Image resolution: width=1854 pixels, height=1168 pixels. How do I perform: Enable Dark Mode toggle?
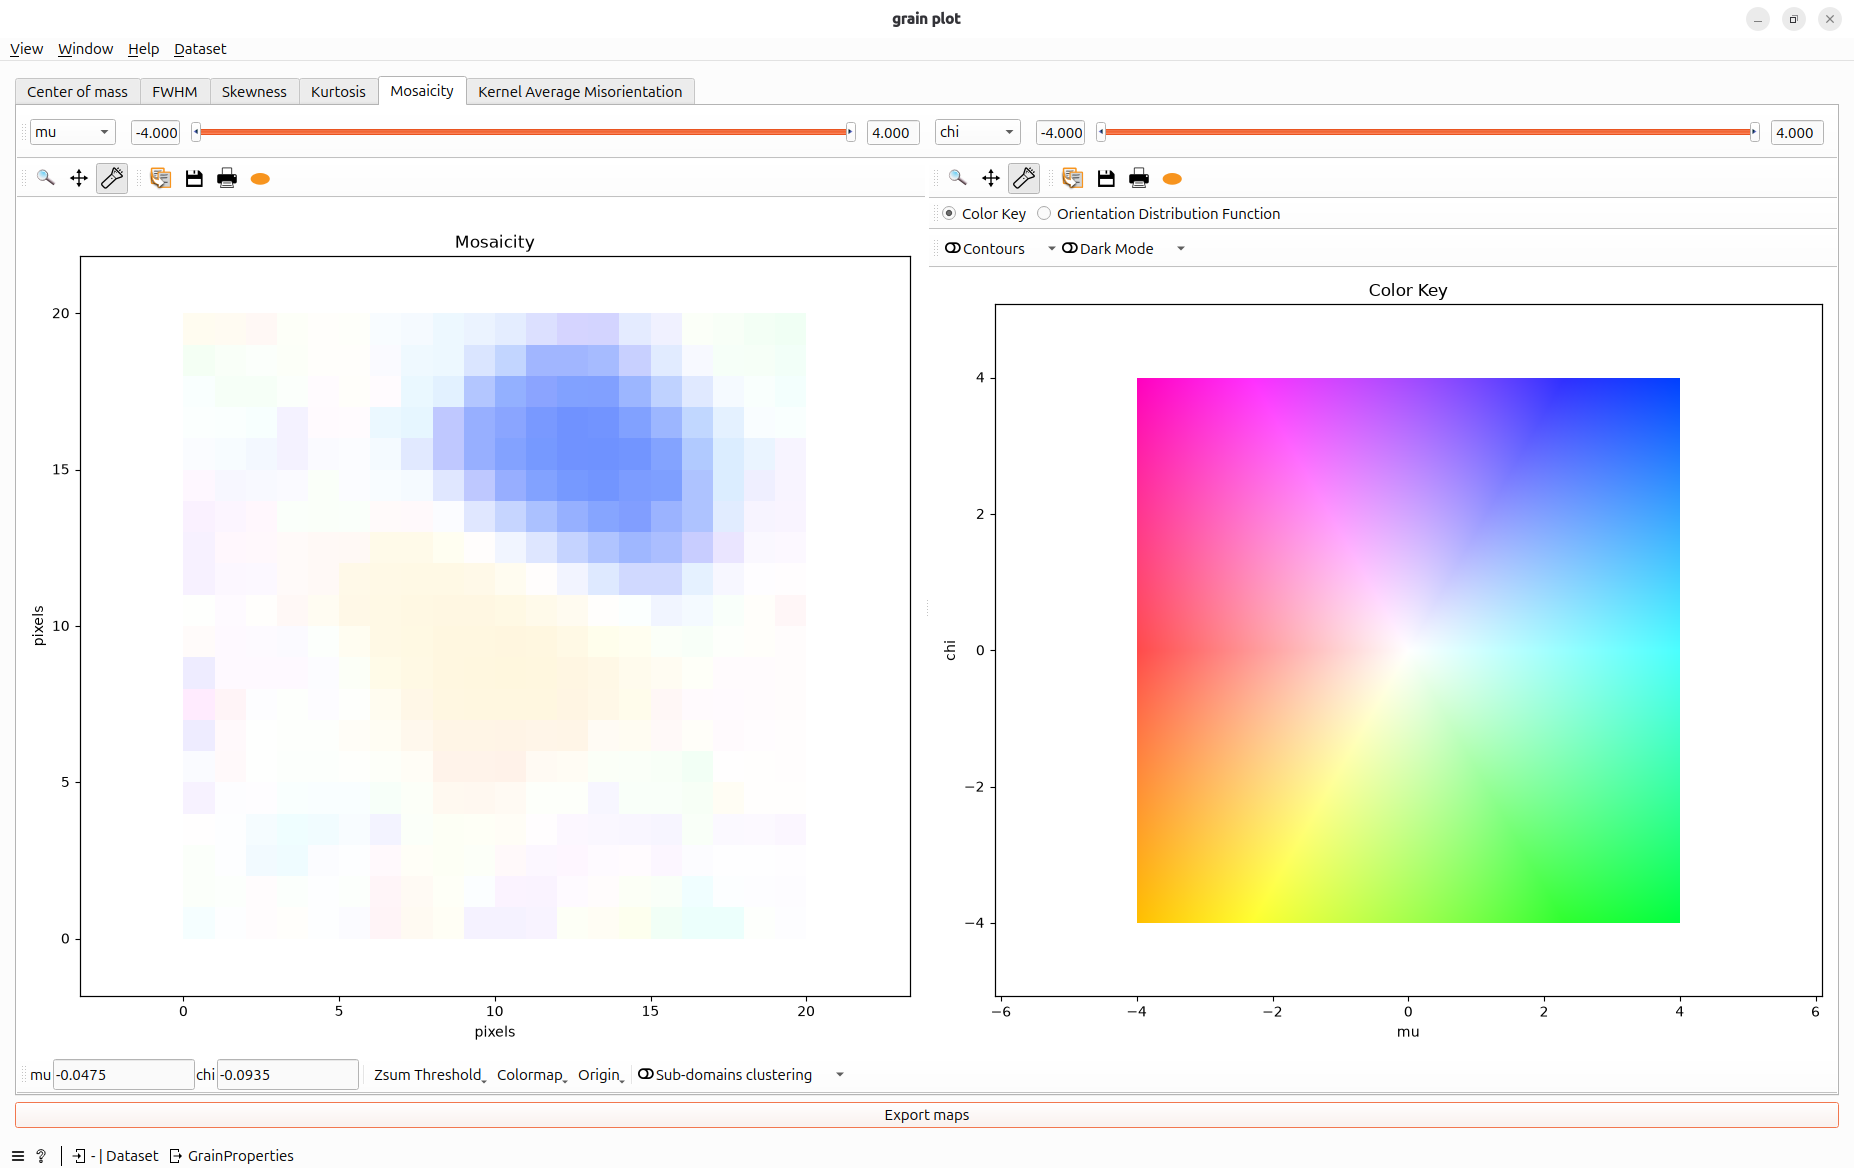pyautogui.click(x=1108, y=248)
